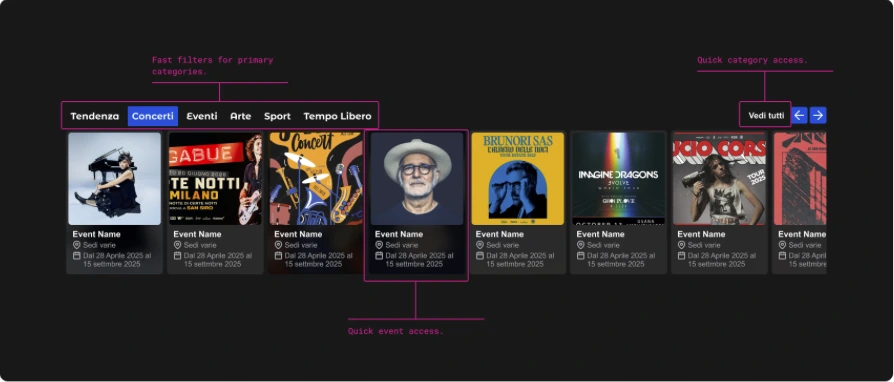Click location pin on Brunori Sas card

pyautogui.click(x=479, y=245)
